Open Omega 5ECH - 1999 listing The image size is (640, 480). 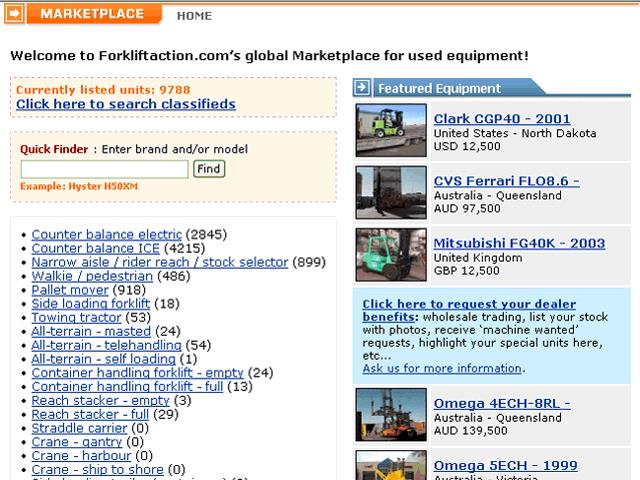point(505,465)
